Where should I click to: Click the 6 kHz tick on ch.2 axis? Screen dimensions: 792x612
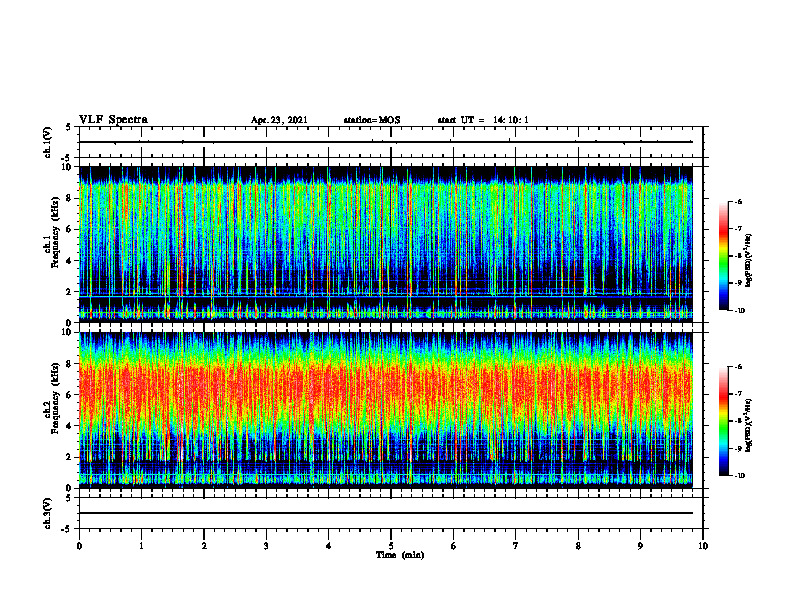70,395
